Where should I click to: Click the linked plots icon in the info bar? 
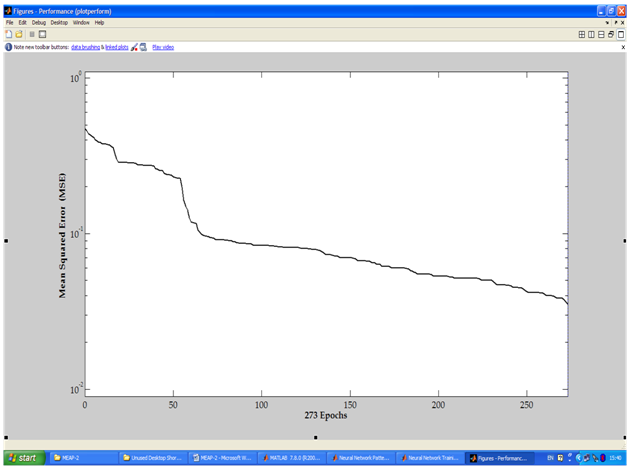(144, 47)
